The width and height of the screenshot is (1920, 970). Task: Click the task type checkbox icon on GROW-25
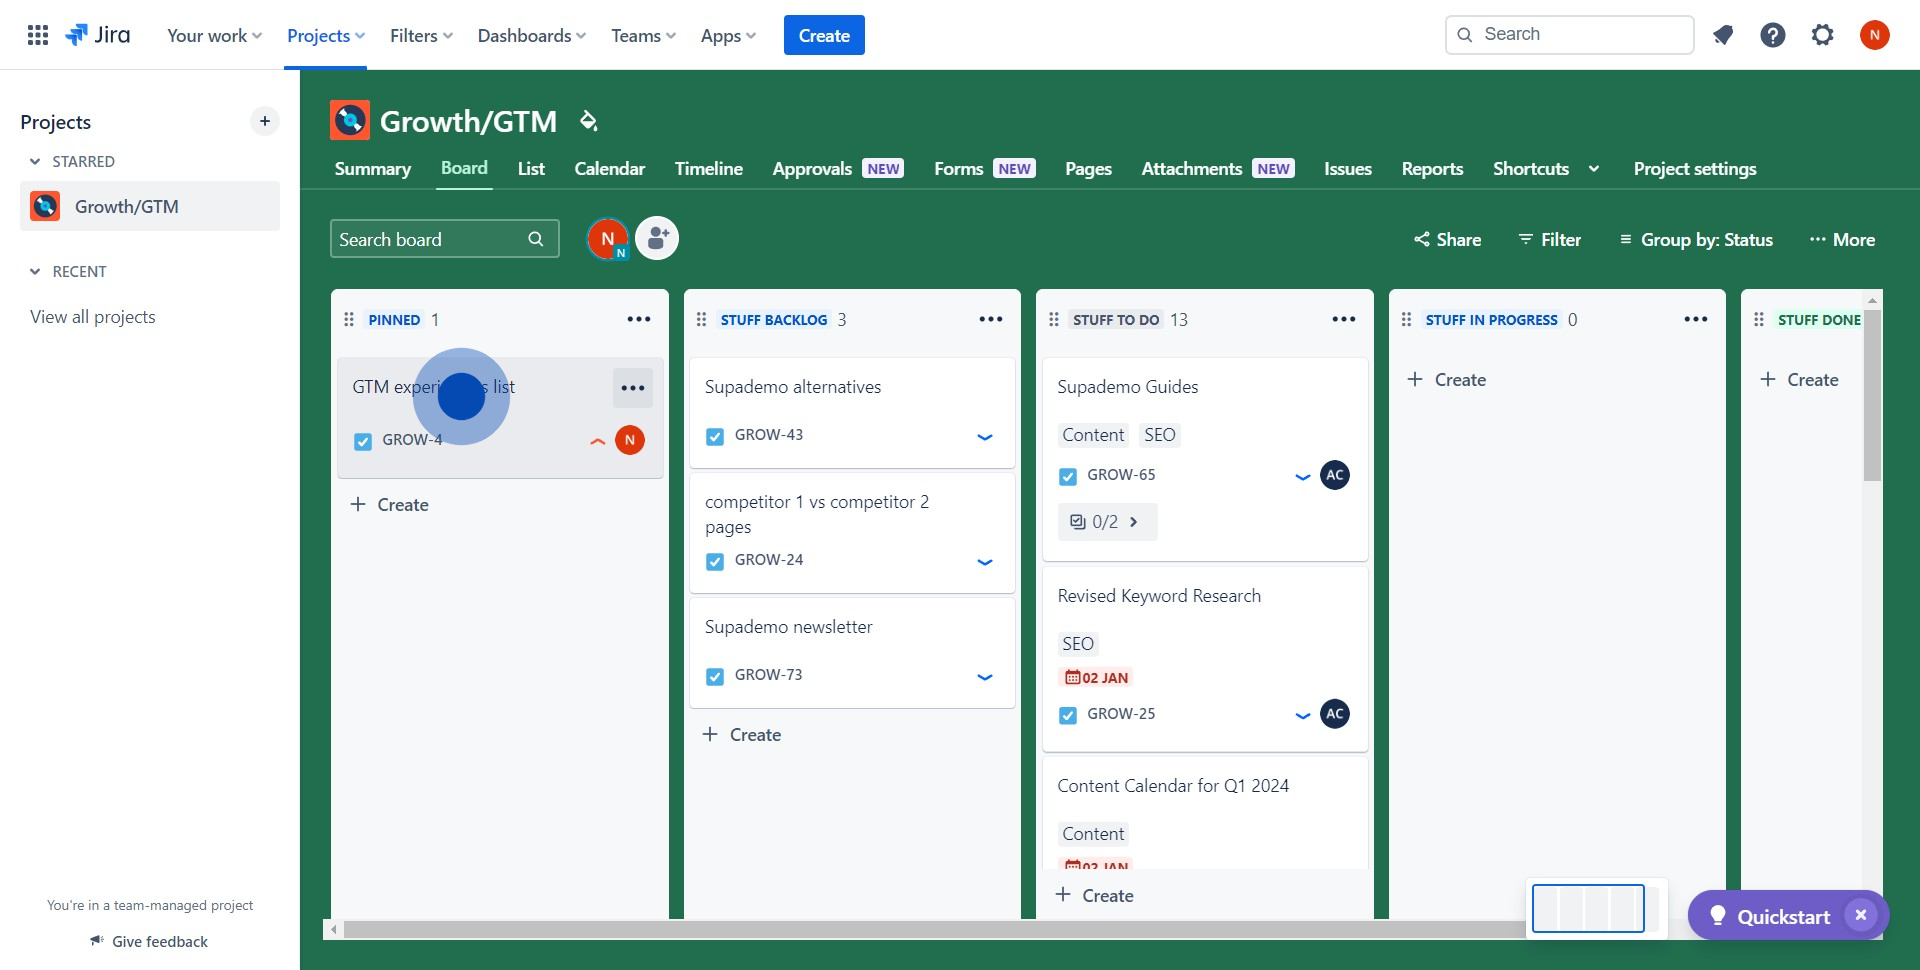1068,715
